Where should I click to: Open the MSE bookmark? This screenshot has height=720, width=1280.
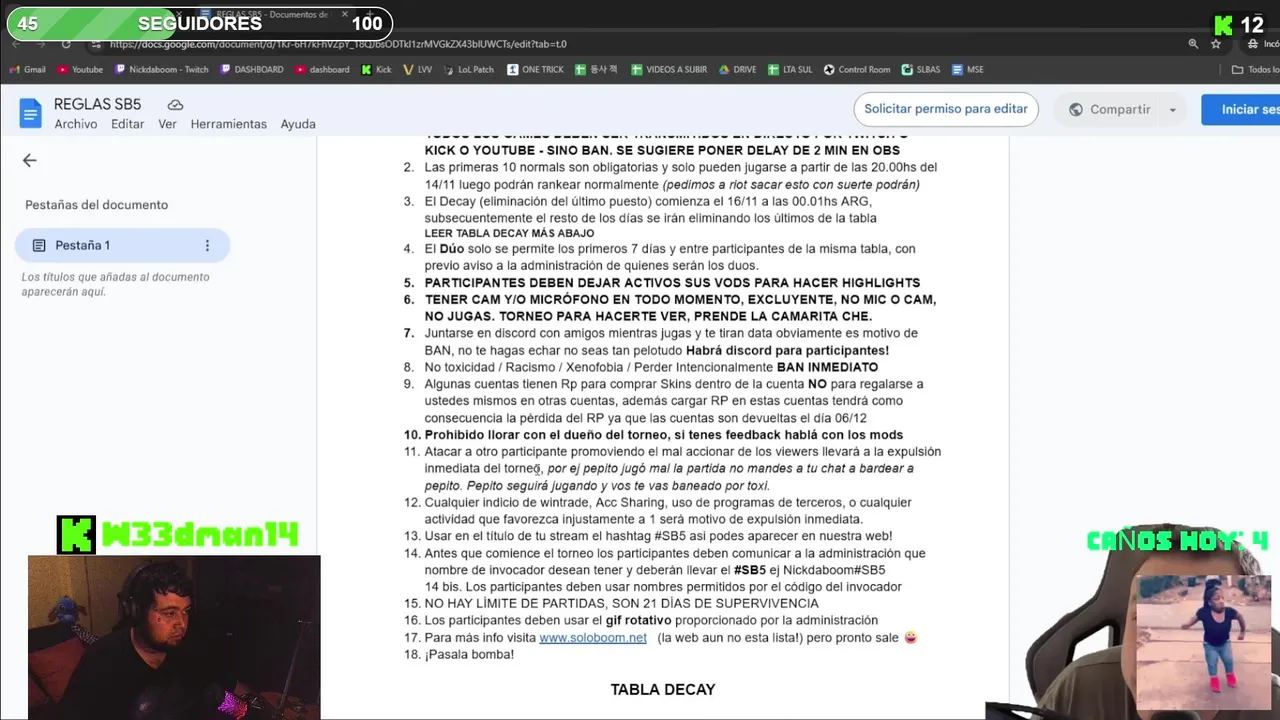968,70
